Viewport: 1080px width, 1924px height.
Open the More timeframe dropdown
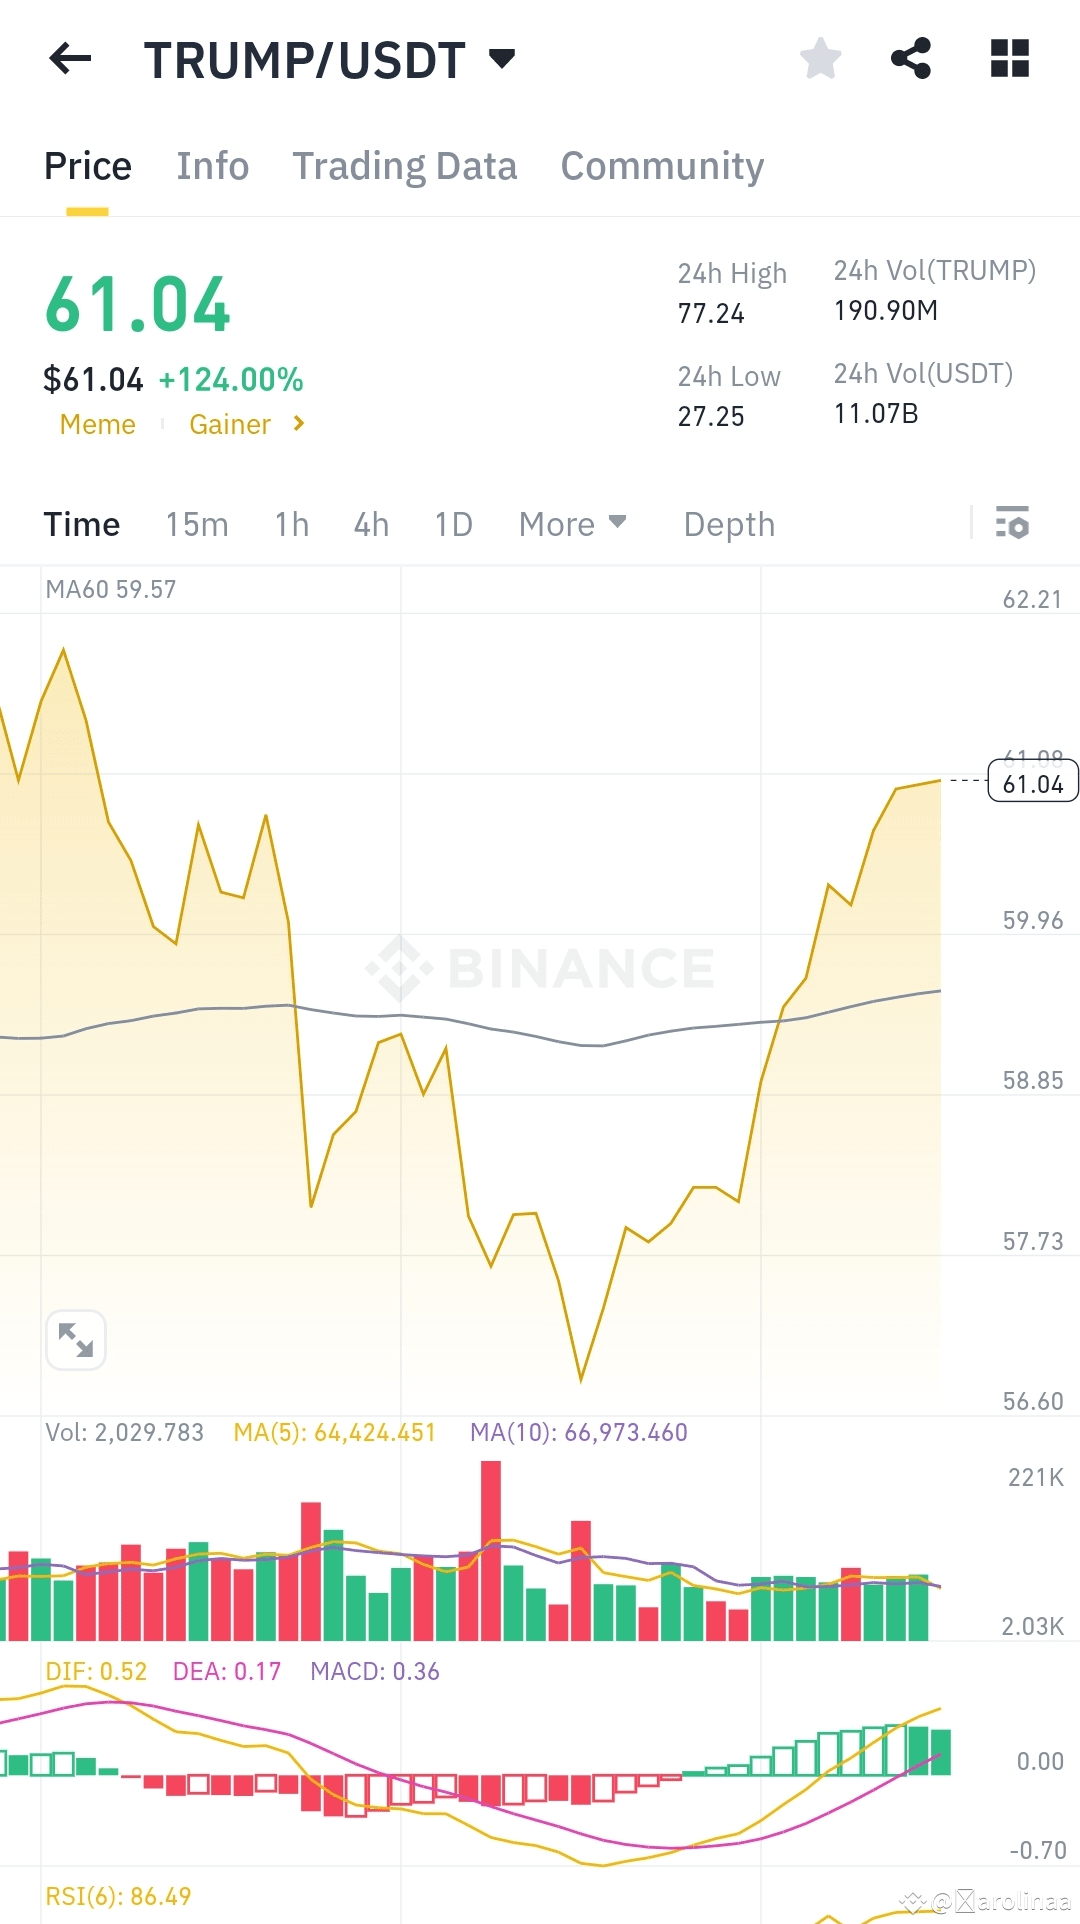[572, 523]
